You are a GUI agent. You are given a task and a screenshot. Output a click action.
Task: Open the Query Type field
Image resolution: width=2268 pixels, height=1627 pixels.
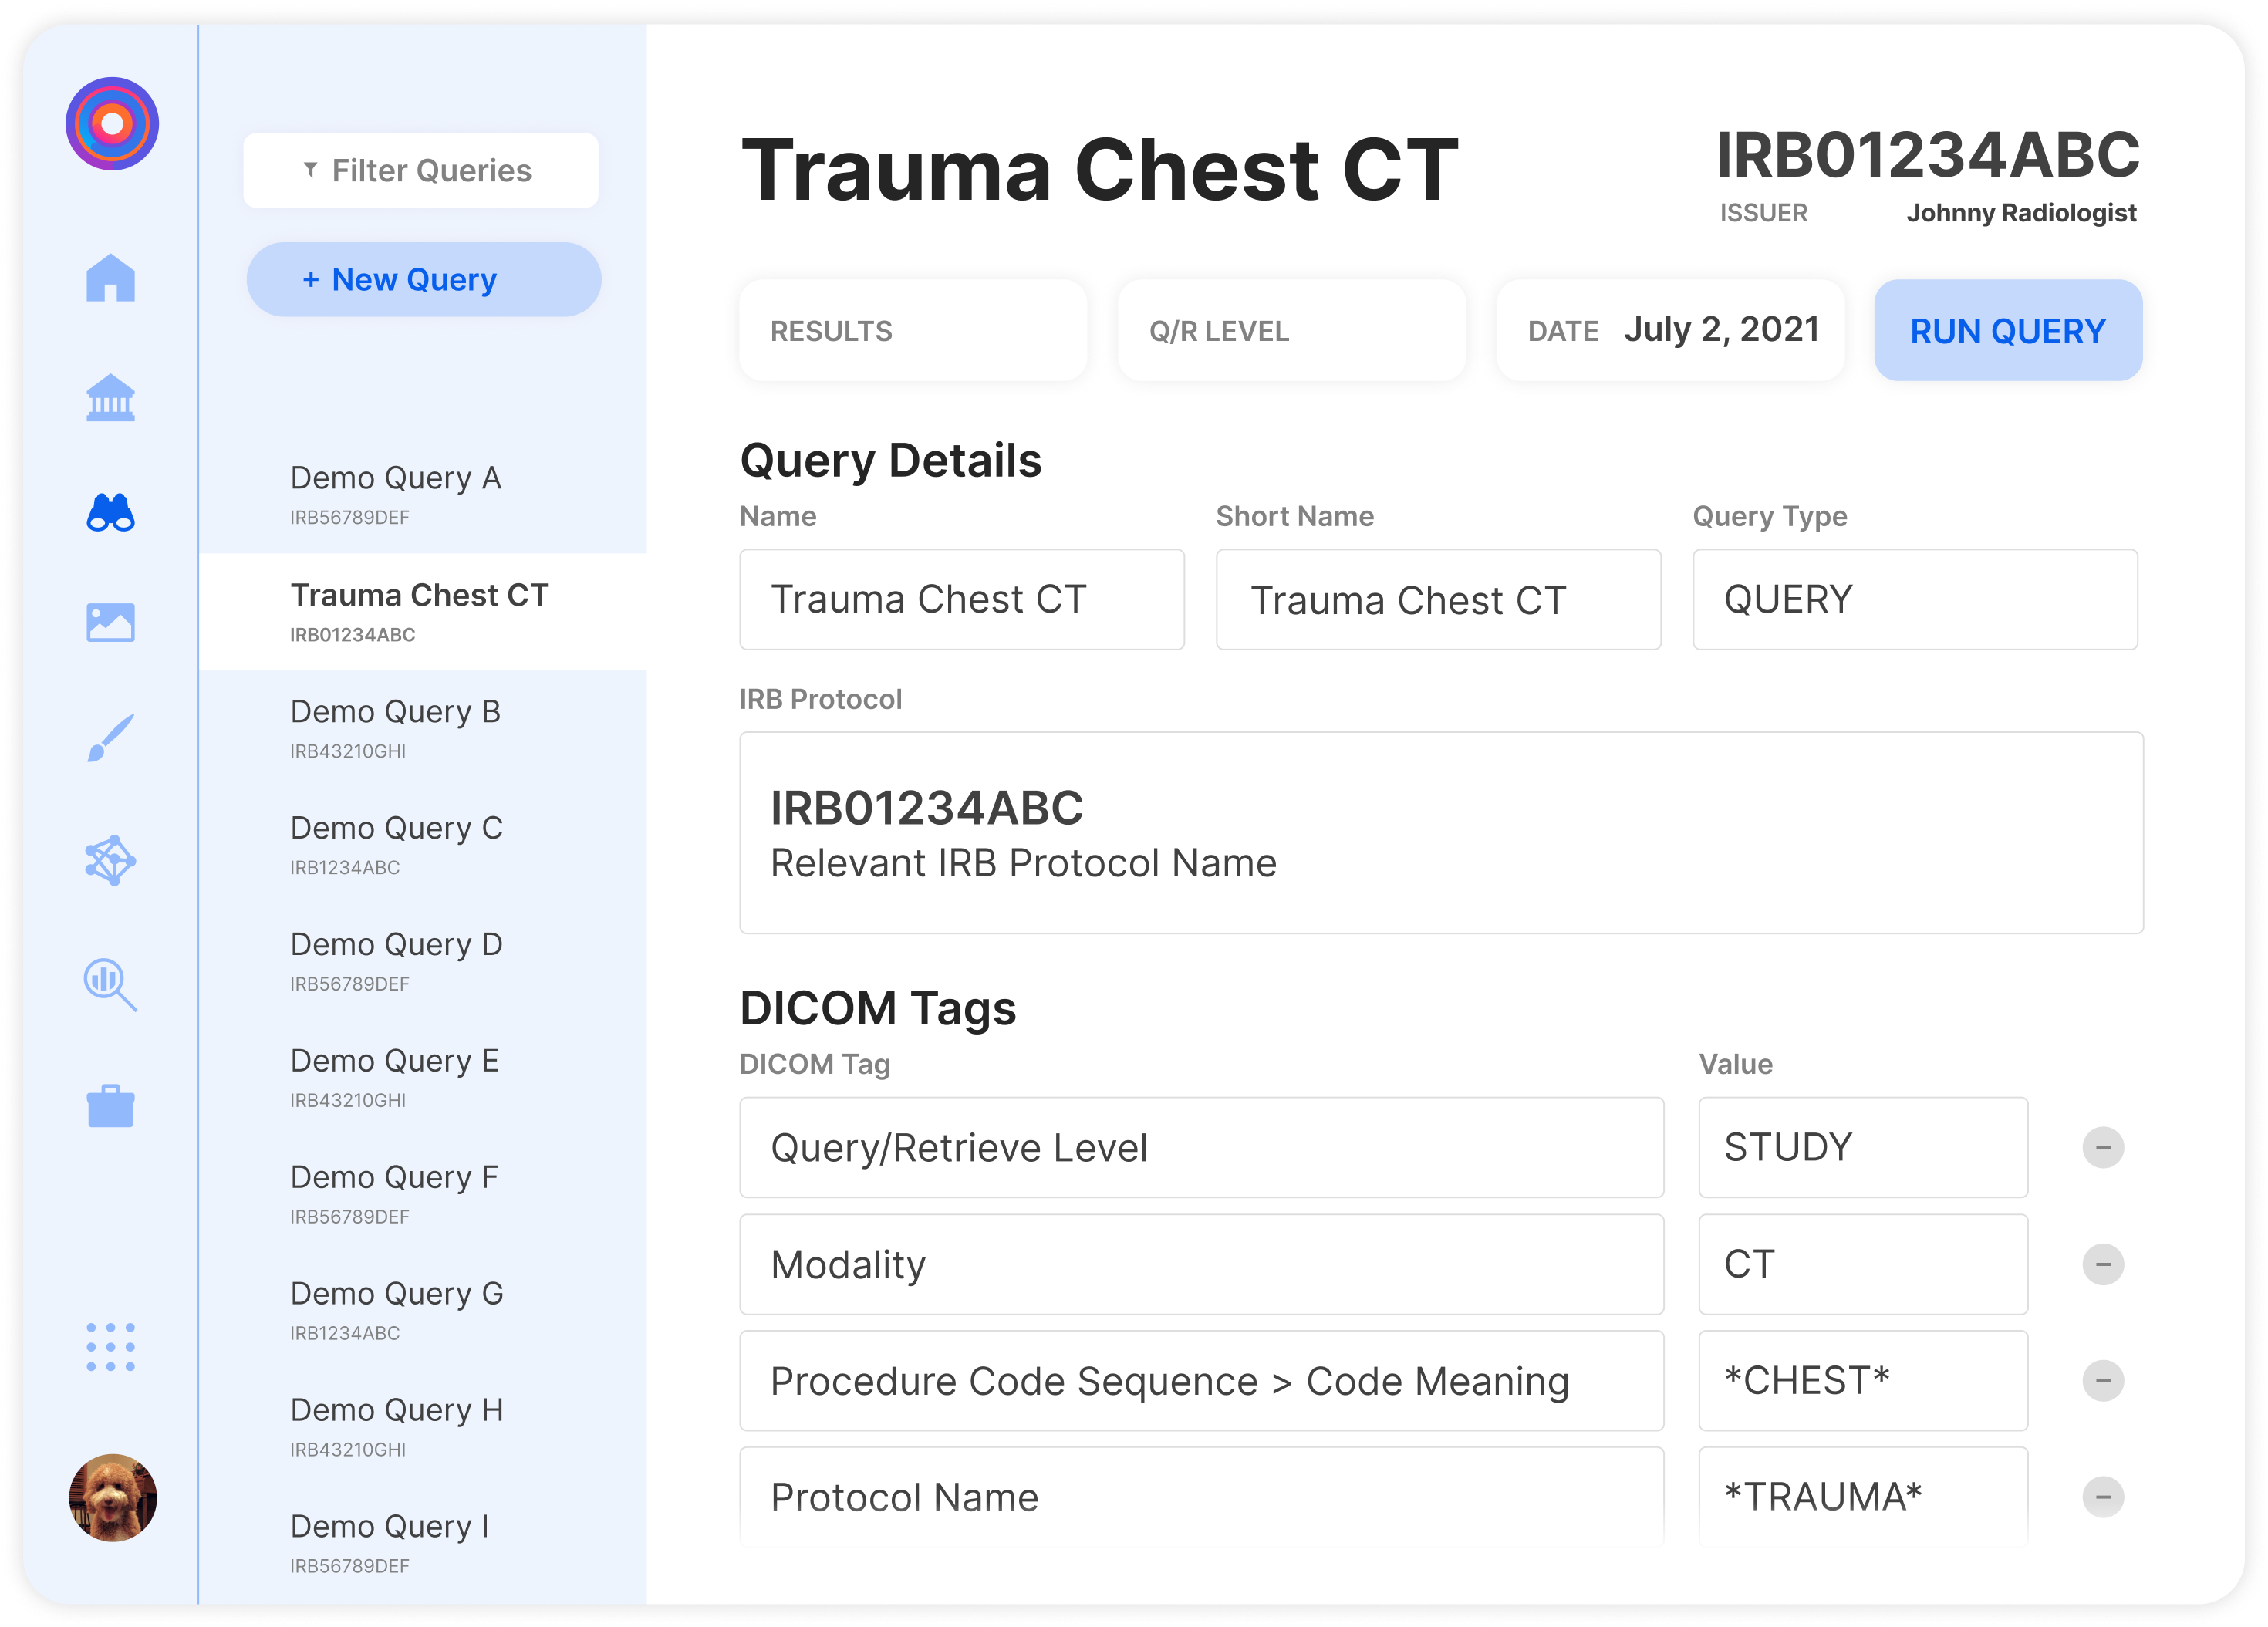[x=1914, y=600]
